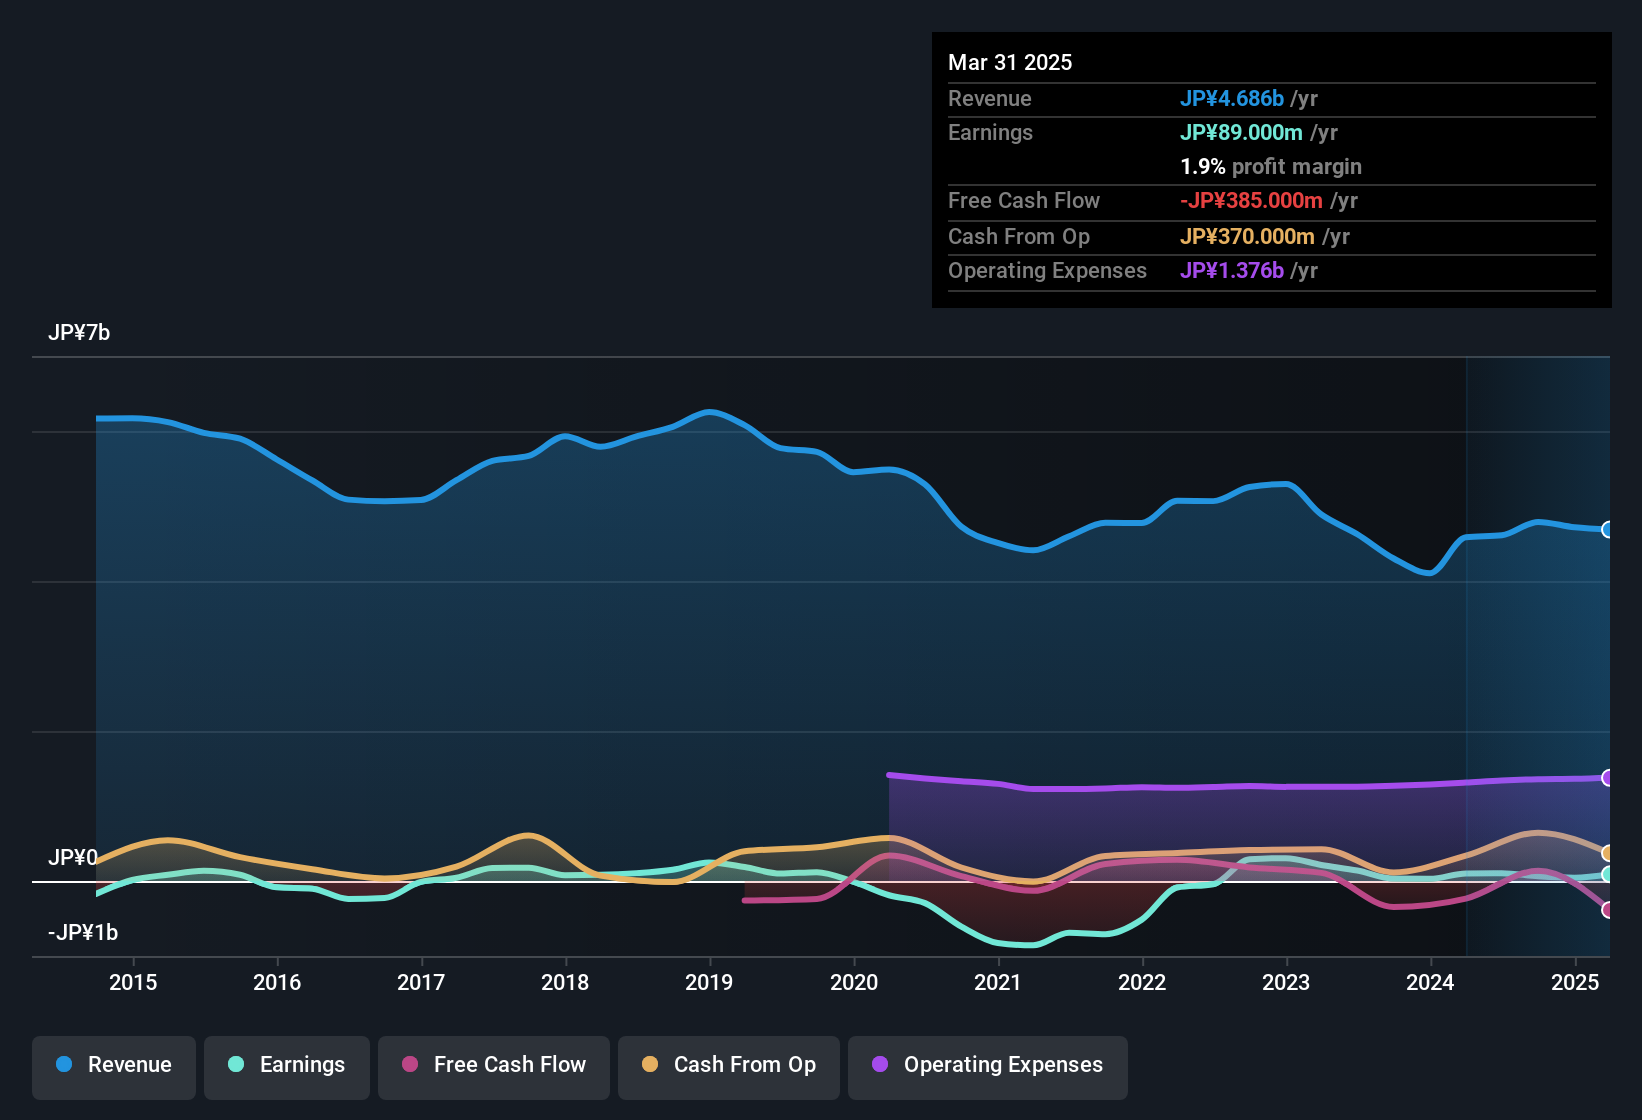Click the Free Cash Flow row label in tooltip
The image size is (1642, 1120).
pyautogui.click(x=1024, y=200)
